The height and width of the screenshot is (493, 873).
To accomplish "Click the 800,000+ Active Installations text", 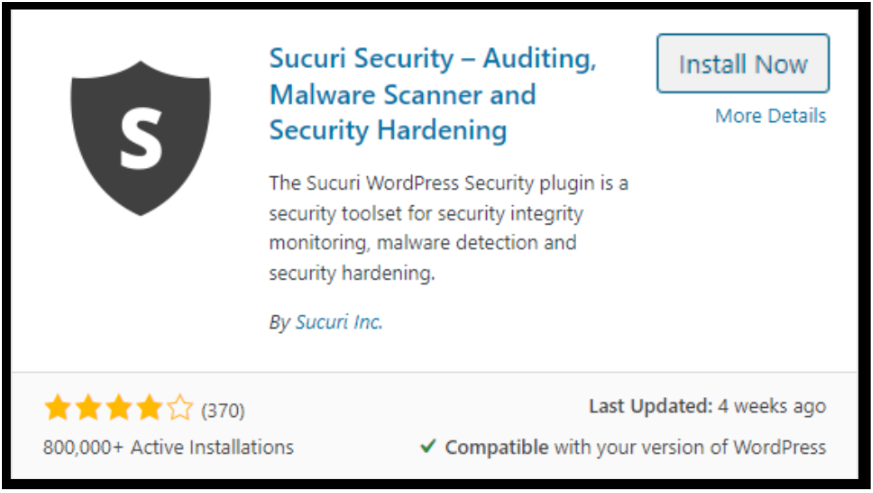I will 168,447.
